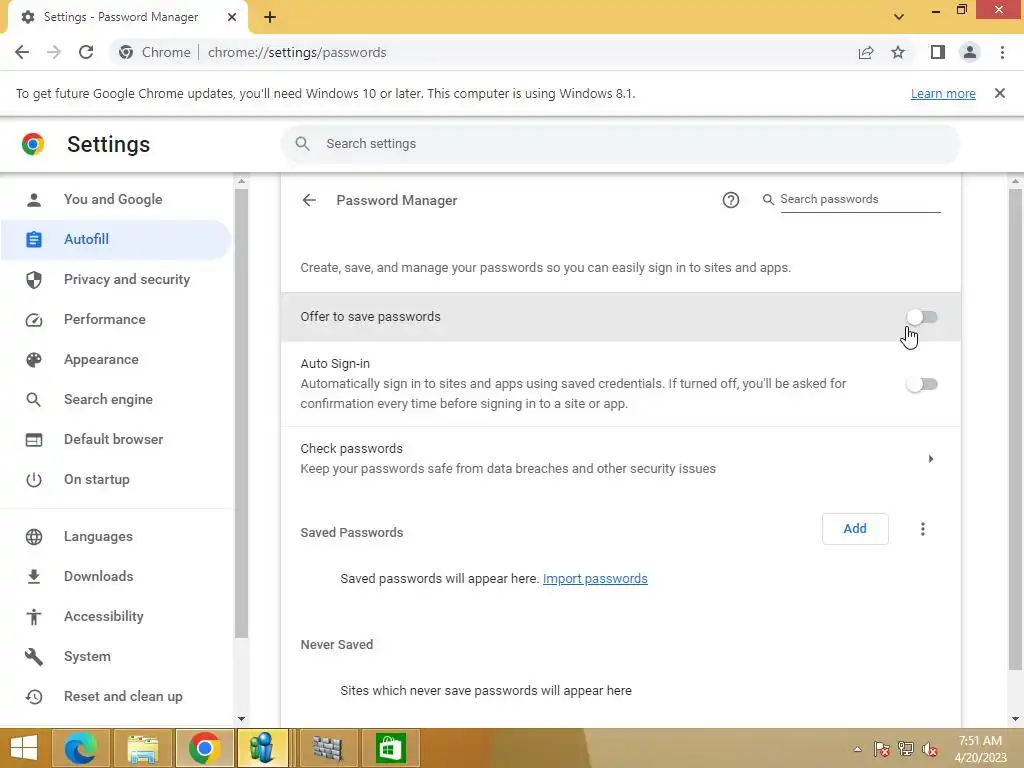
Task: Click the Action Center flag icon
Action: tap(881, 749)
